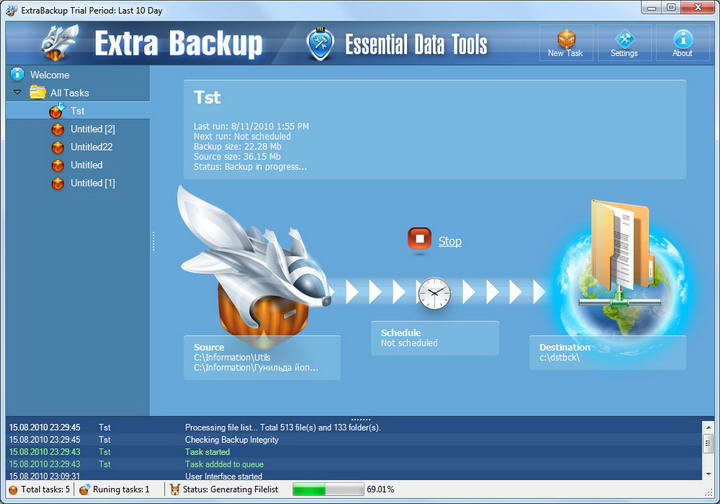Click 'Backup size: 22.28 Mb' text
Image resolution: width=720 pixels, height=504 pixels.
coord(237,146)
